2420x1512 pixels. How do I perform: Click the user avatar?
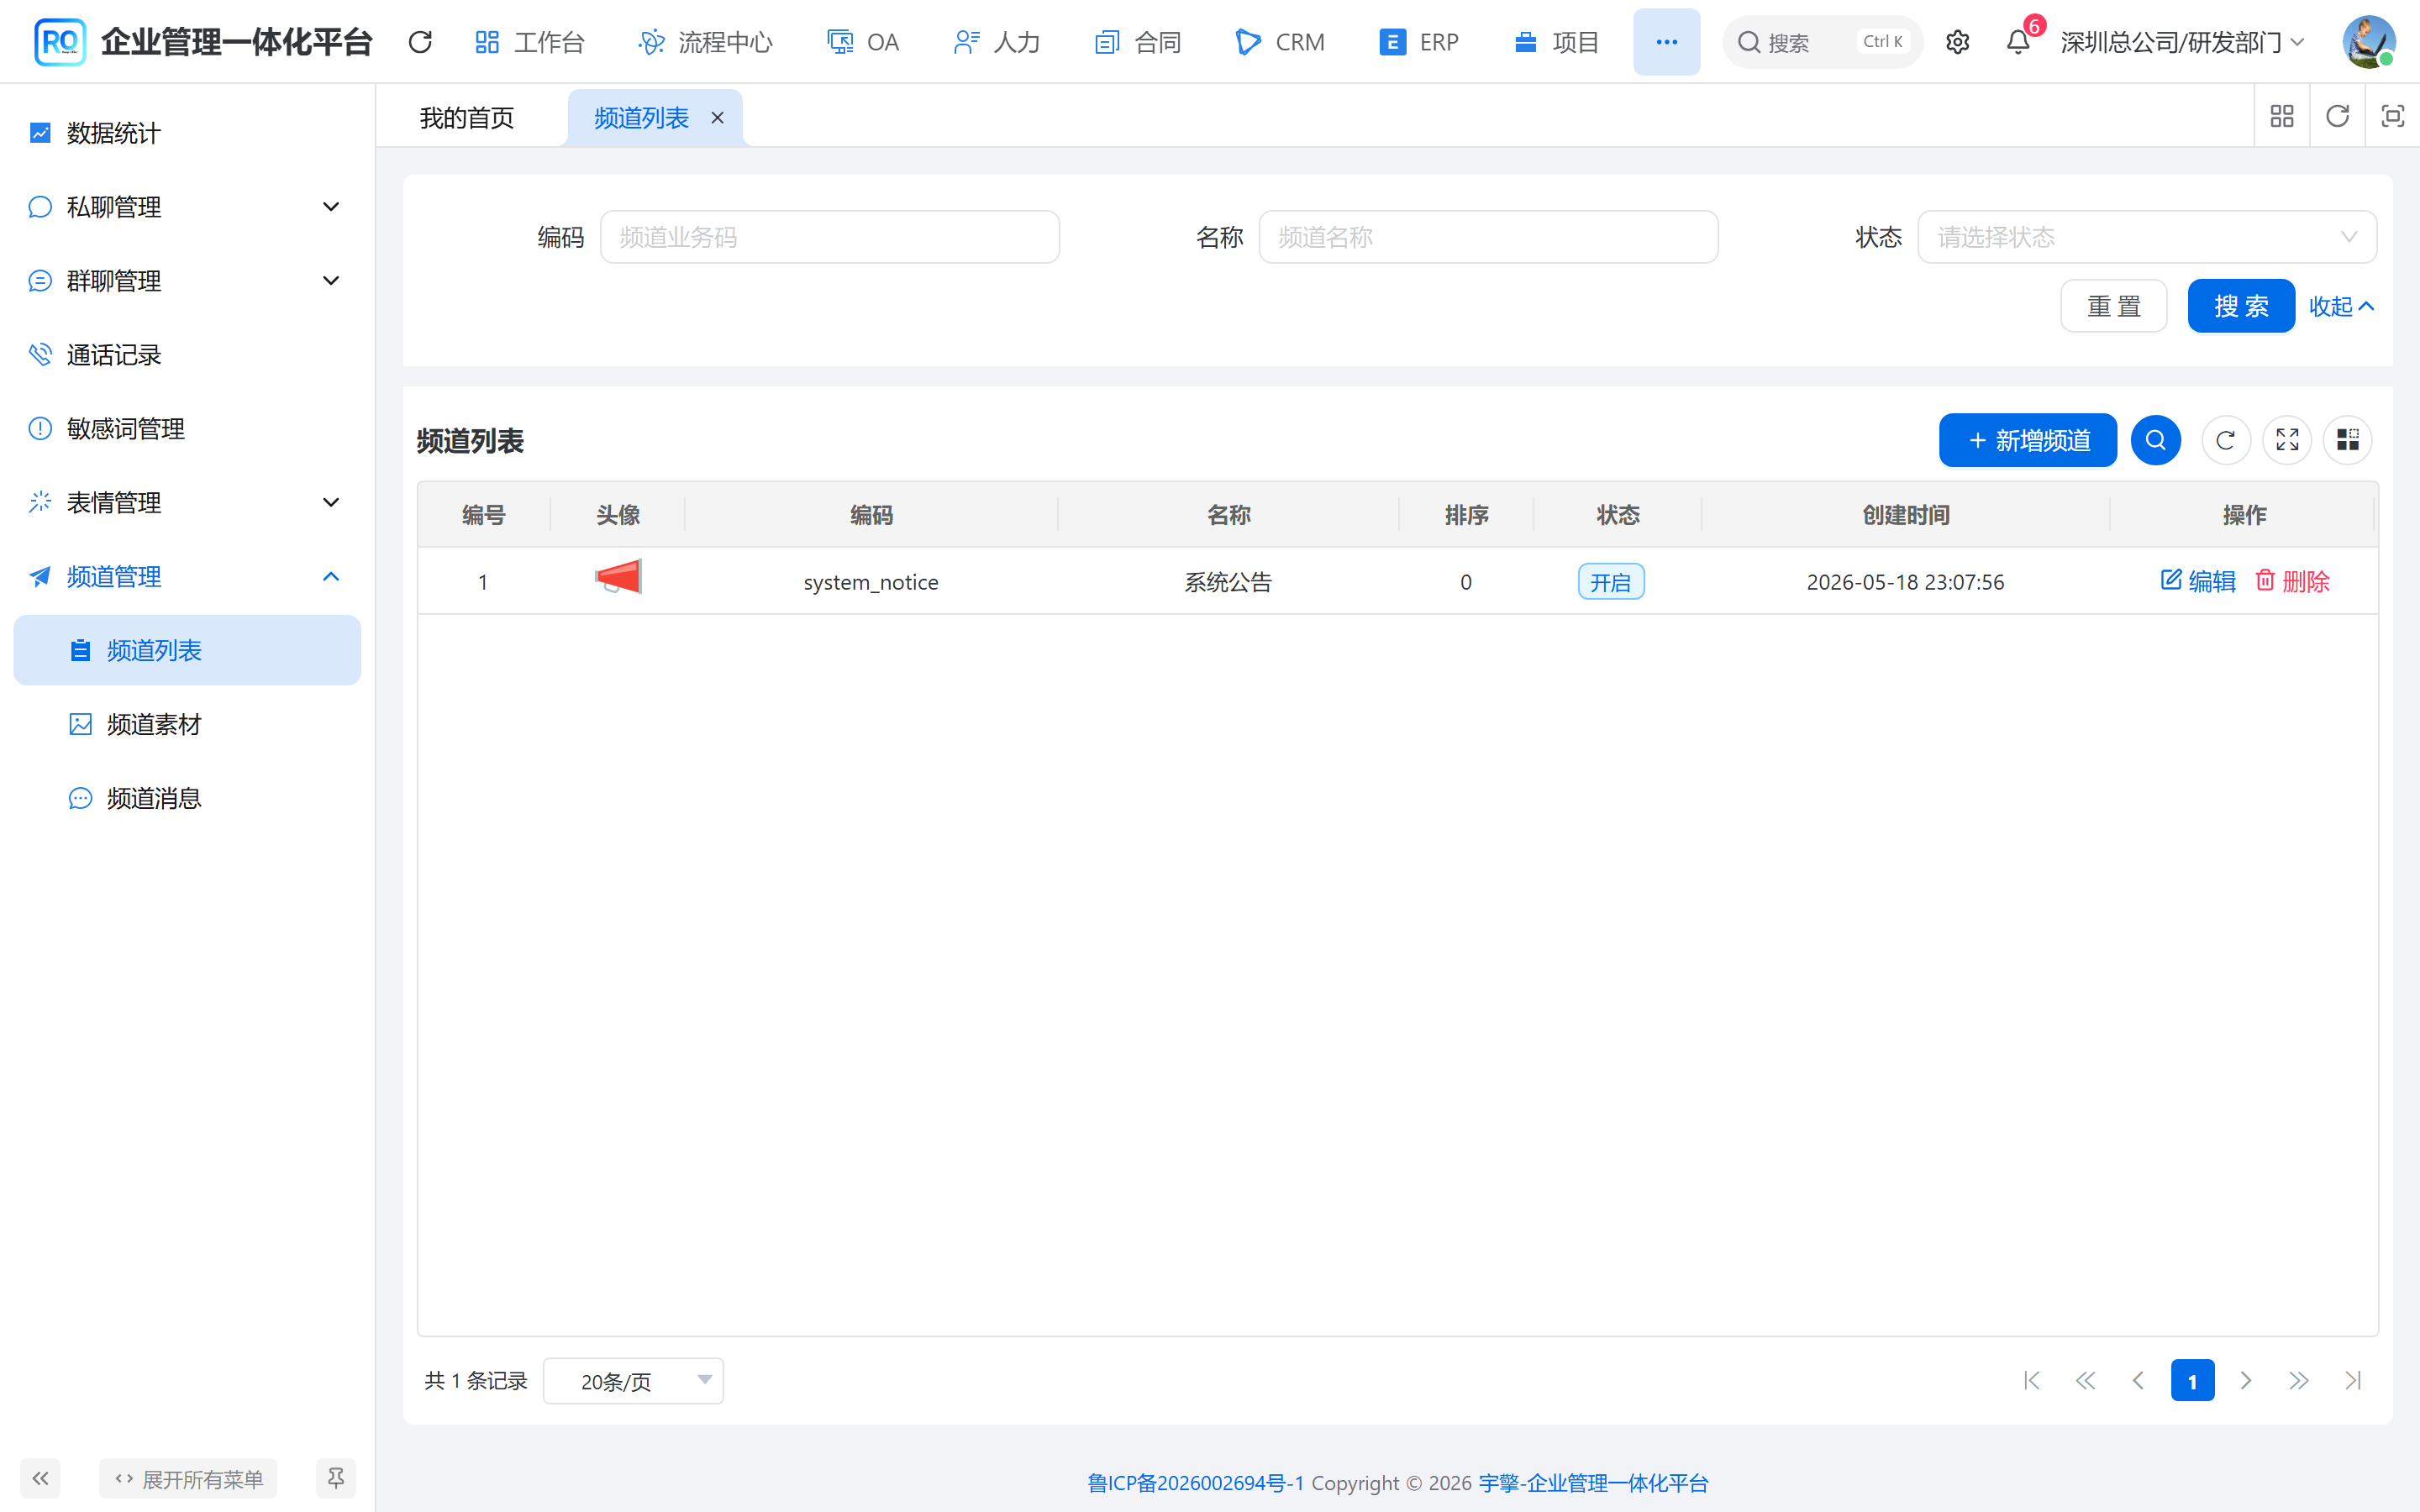(2368, 42)
